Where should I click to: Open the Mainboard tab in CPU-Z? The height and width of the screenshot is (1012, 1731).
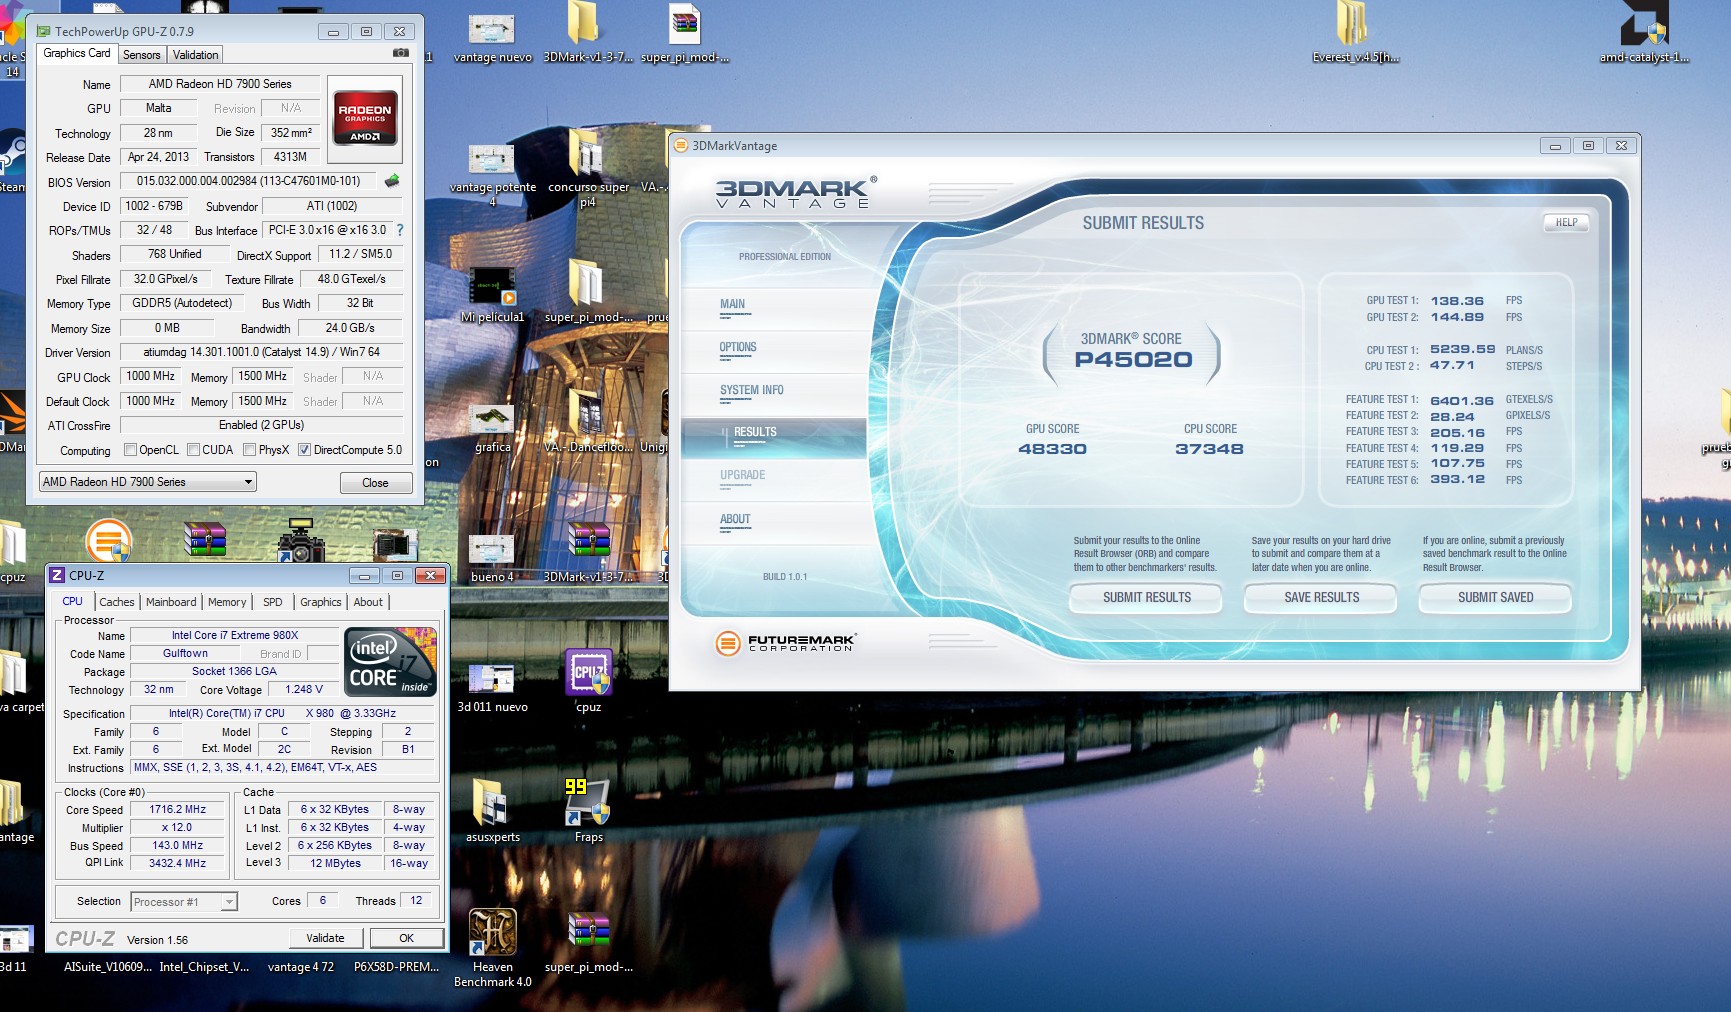[x=171, y=602]
